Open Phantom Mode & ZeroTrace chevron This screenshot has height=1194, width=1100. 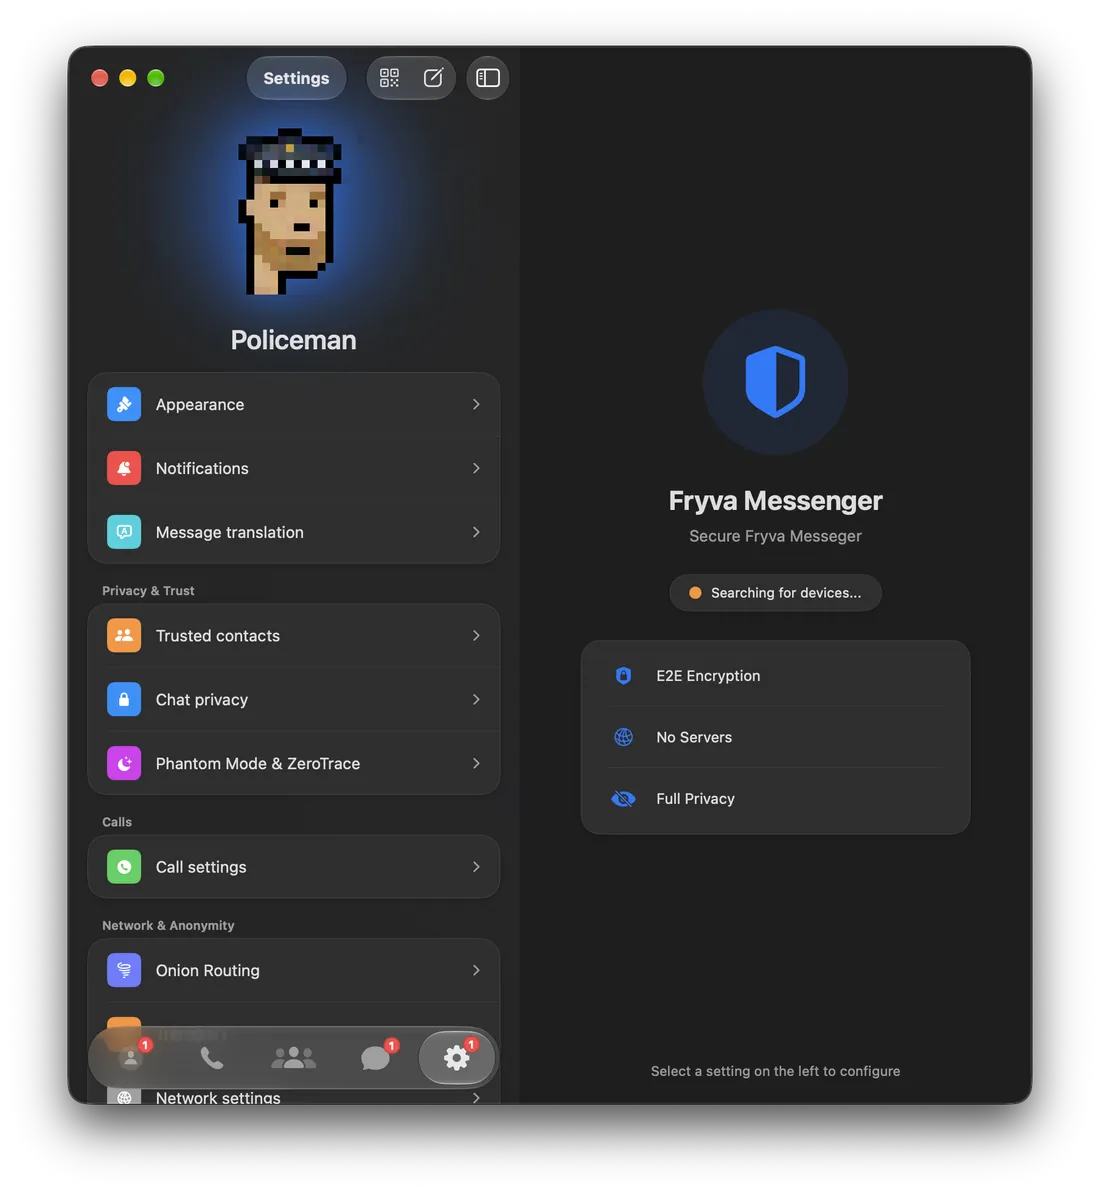coord(477,764)
